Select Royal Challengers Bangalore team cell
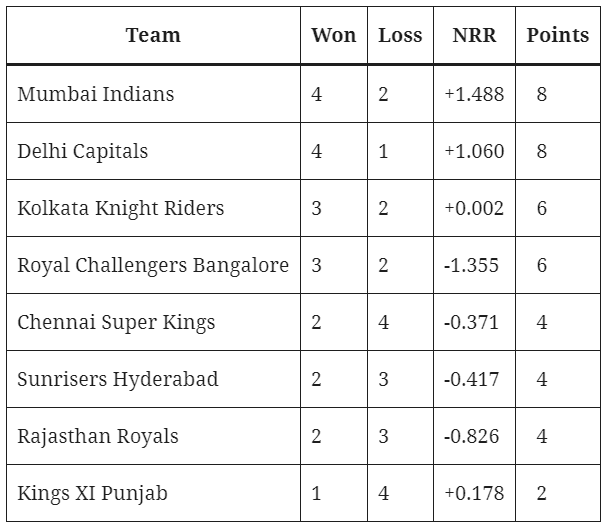 pyautogui.click(x=153, y=265)
